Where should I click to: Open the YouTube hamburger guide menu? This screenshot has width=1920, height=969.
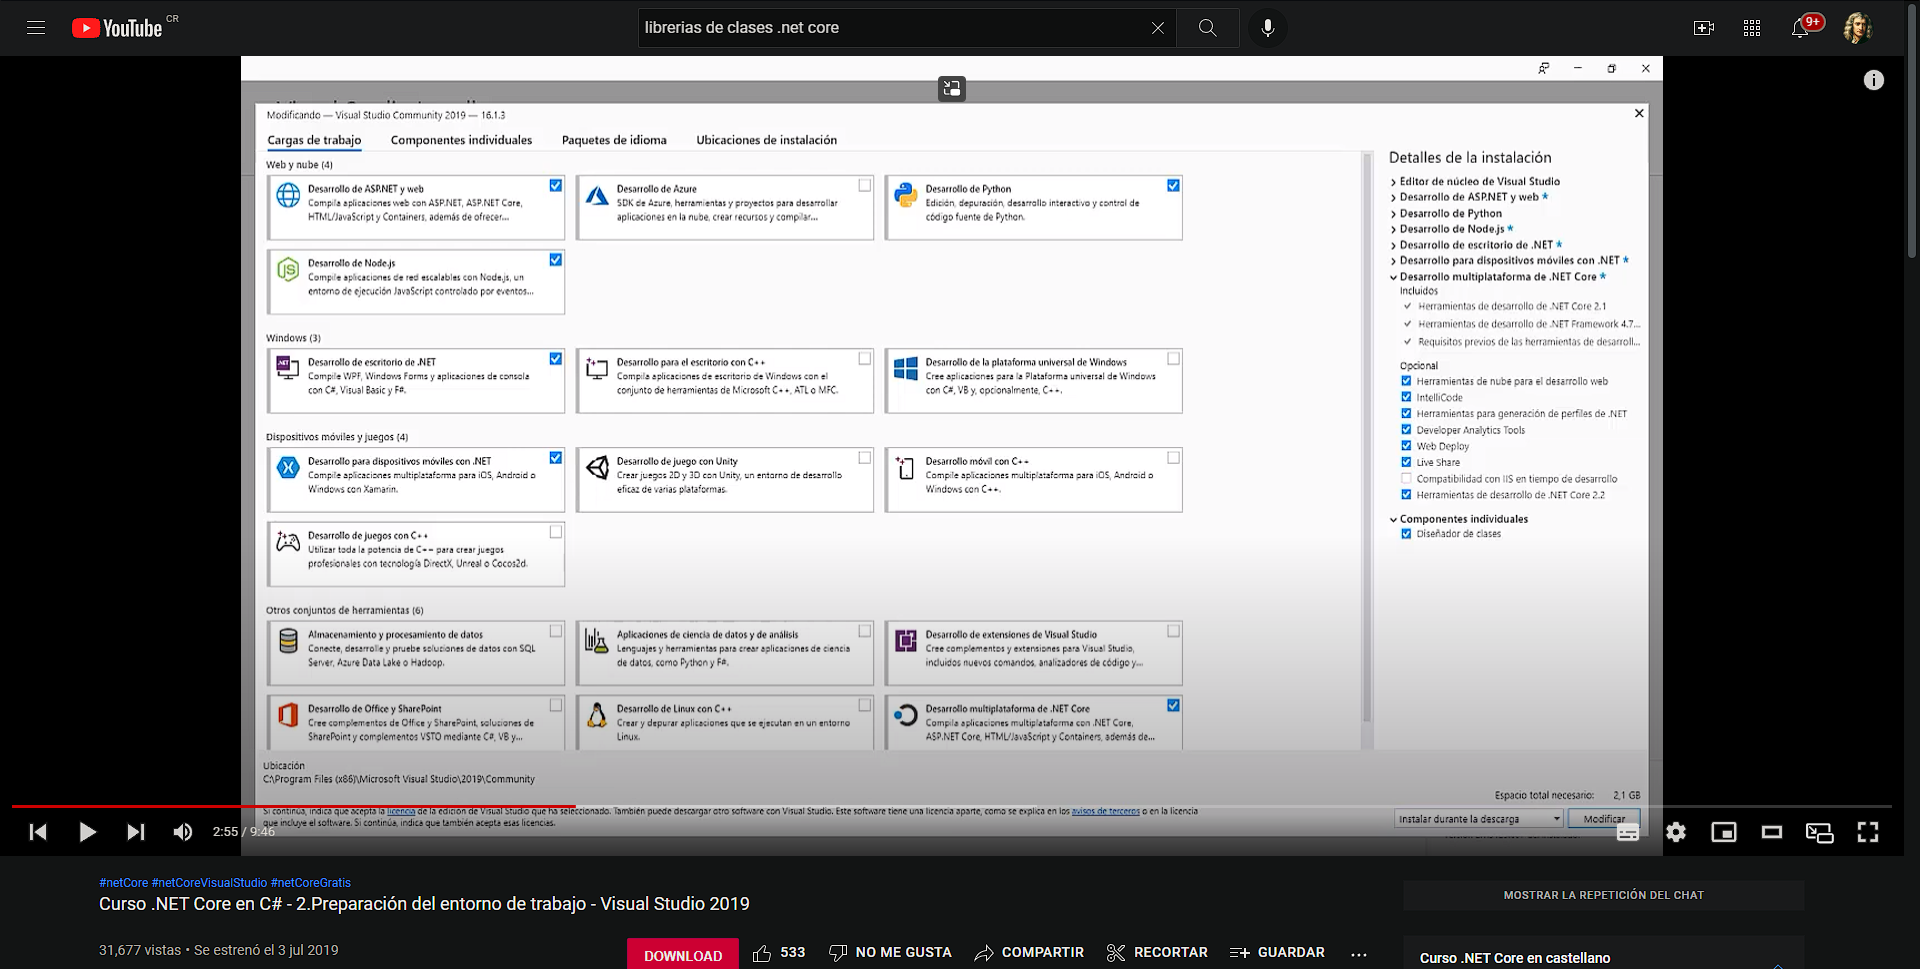pyautogui.click(x=36, y=28)
